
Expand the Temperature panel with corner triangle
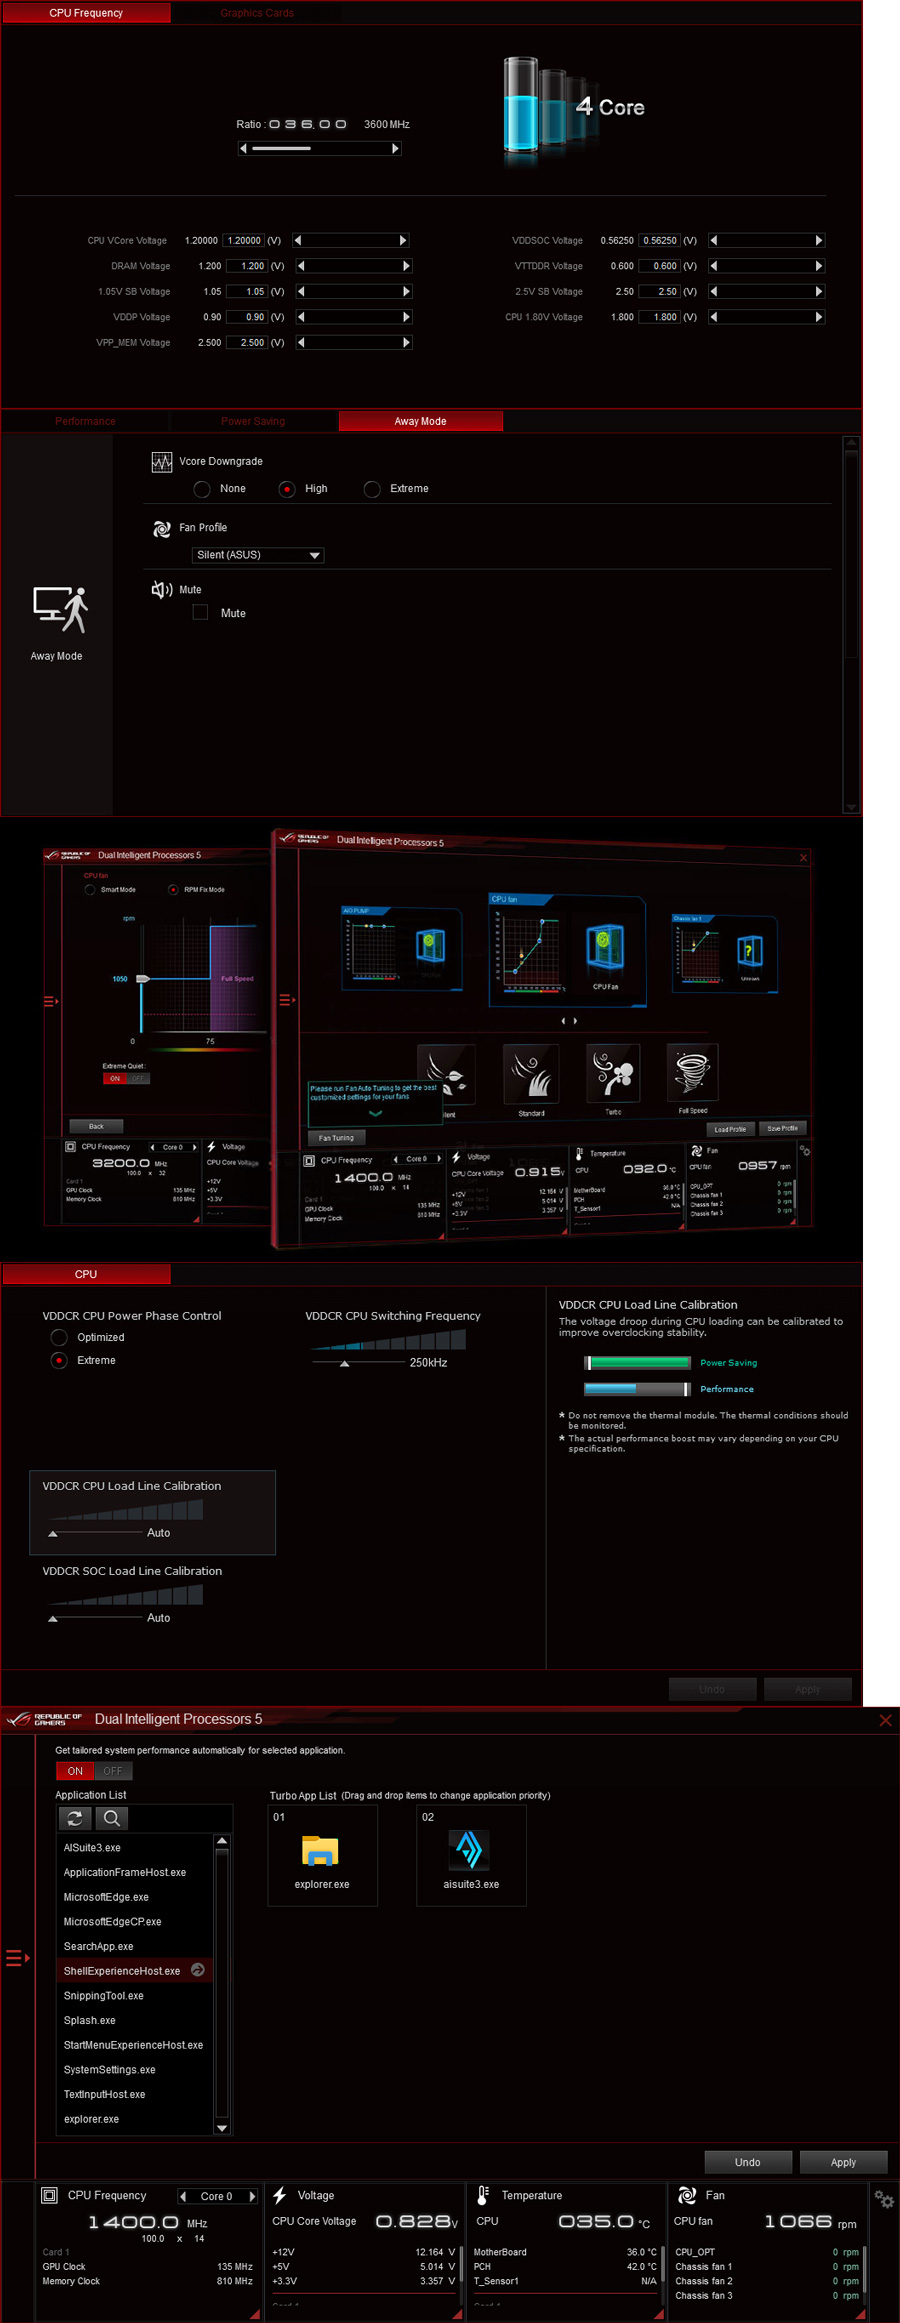click(659, 2313)
